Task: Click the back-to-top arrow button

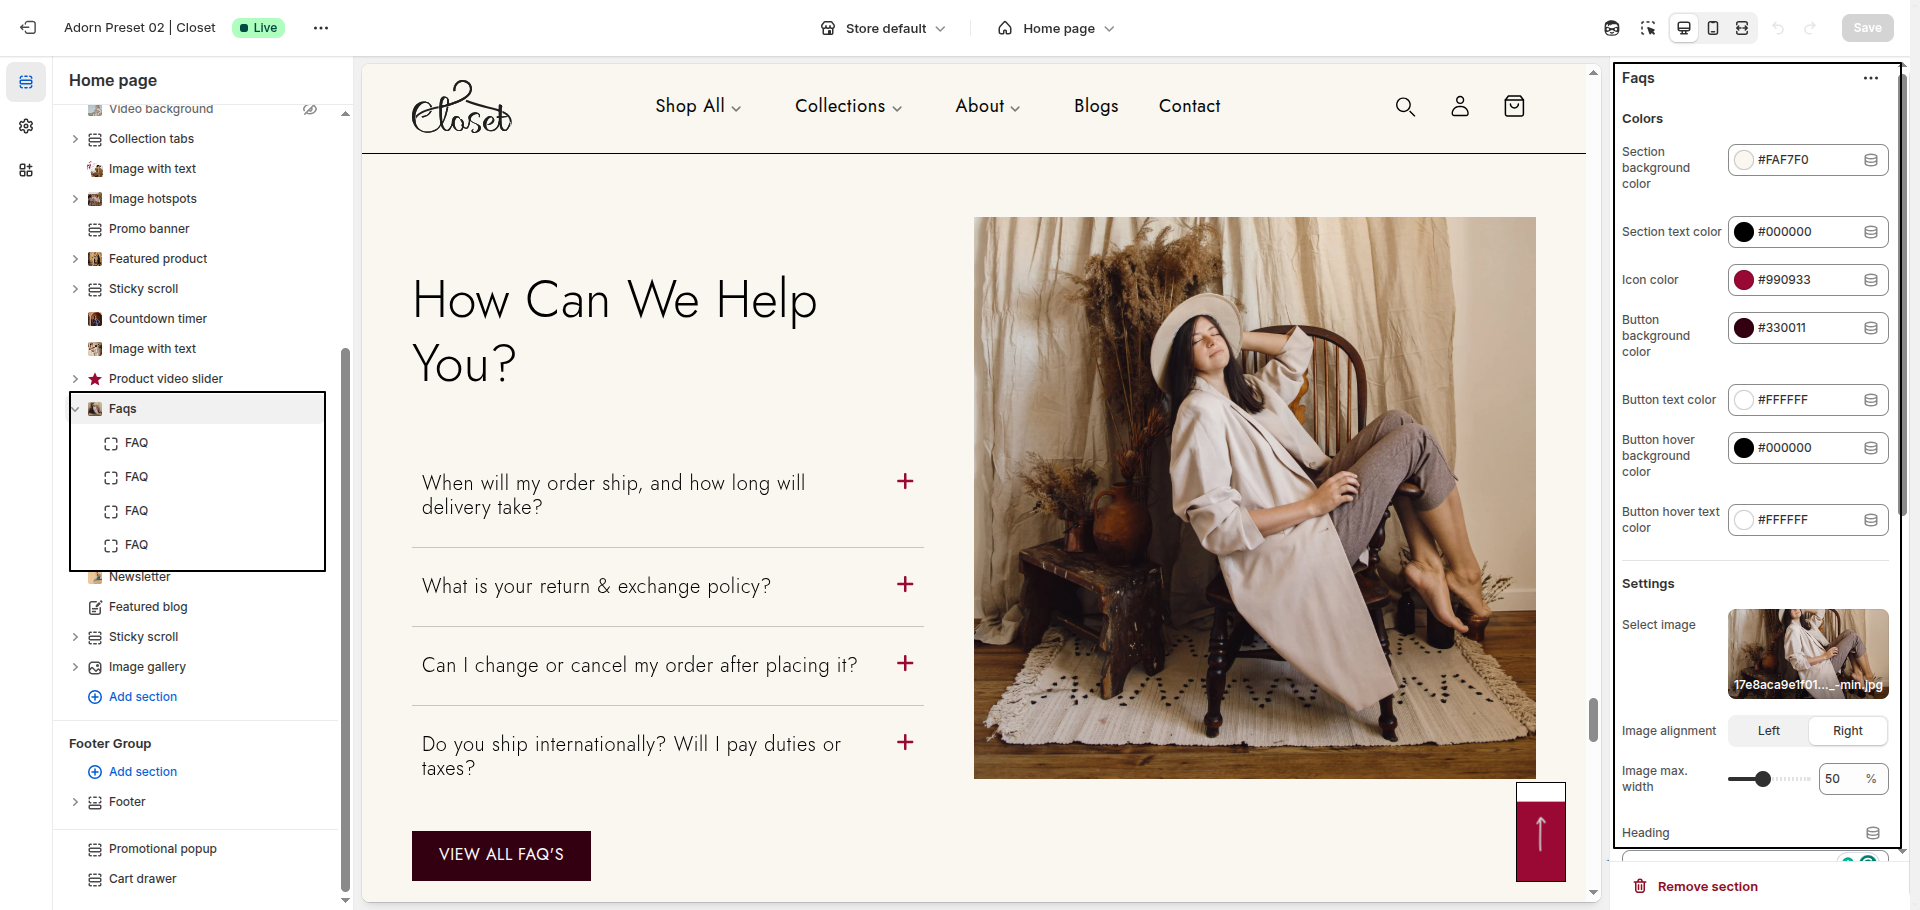Action: pos(1541,832)
